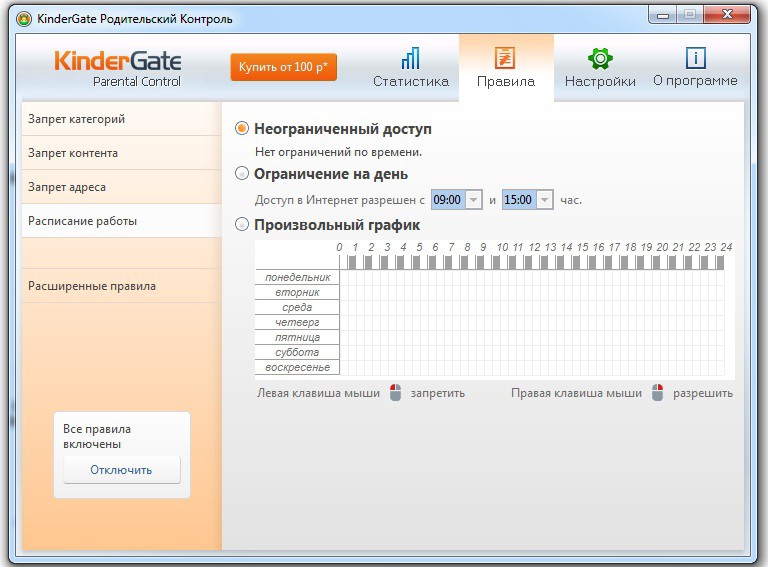Open the Статистика bar chart icon
Image resolution: width=768 pixels, height=567 pixels.
pos(410,57)
